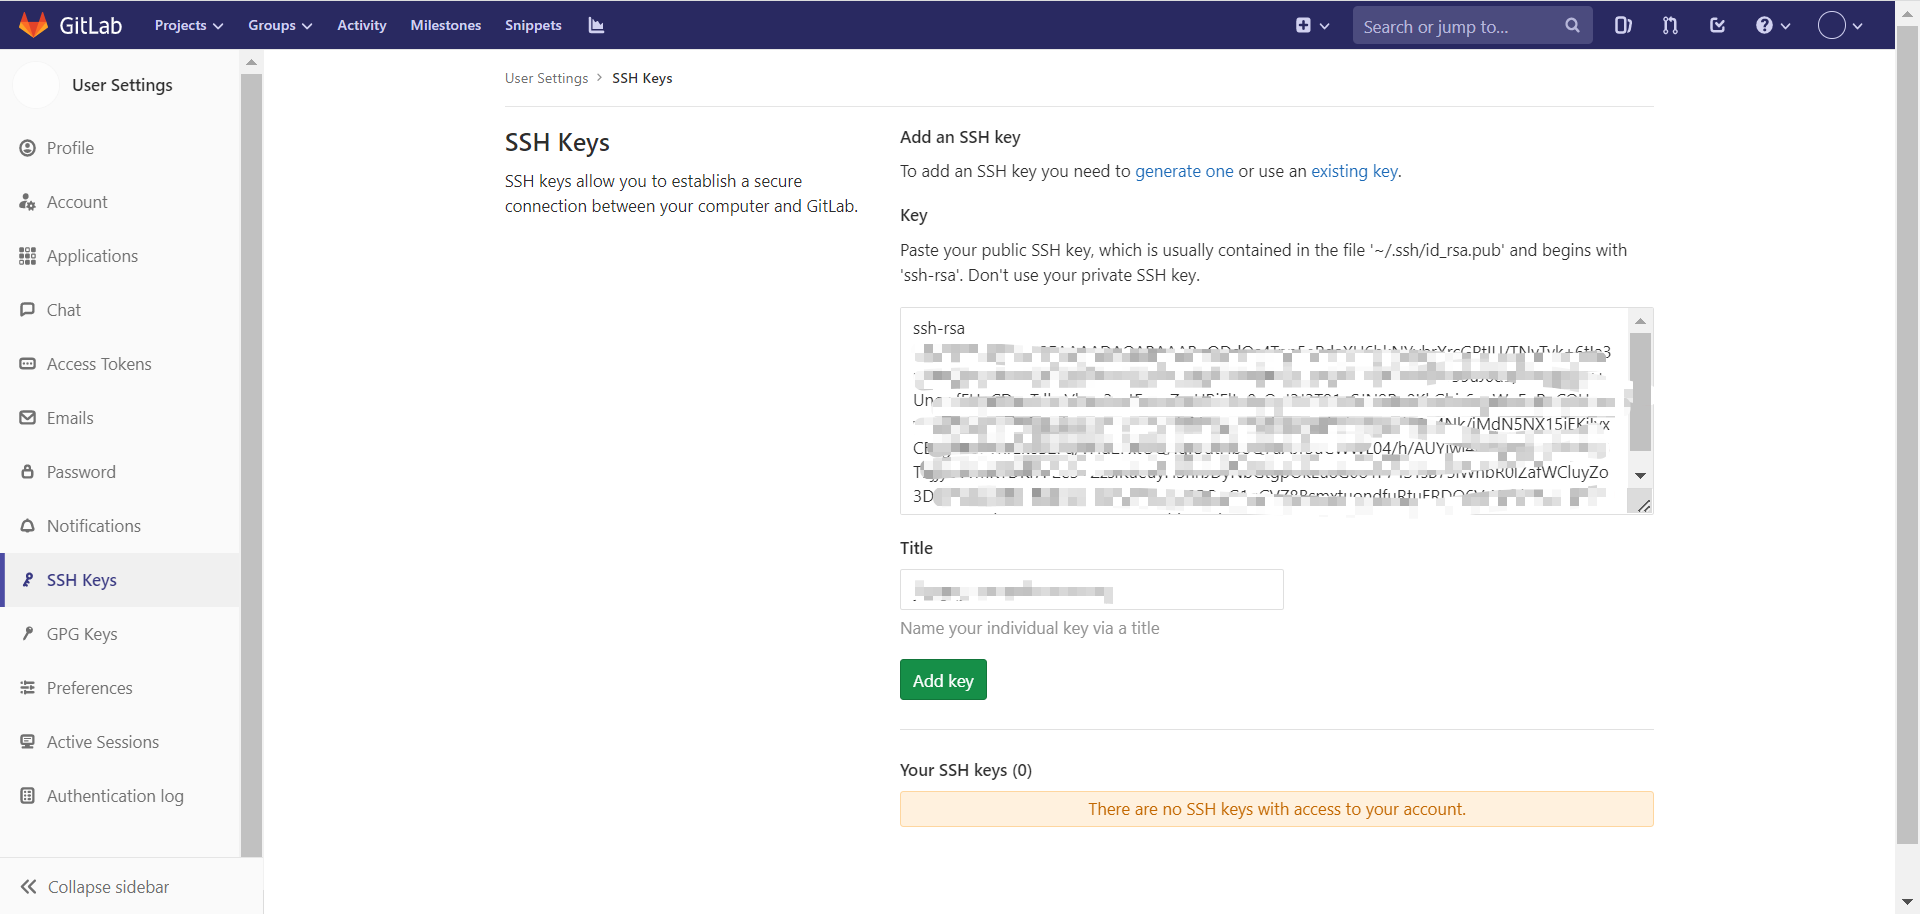Click the page scrollbar down arrow
Image resolution: width=1920 pixels, height=914 pixels.
1907,902
